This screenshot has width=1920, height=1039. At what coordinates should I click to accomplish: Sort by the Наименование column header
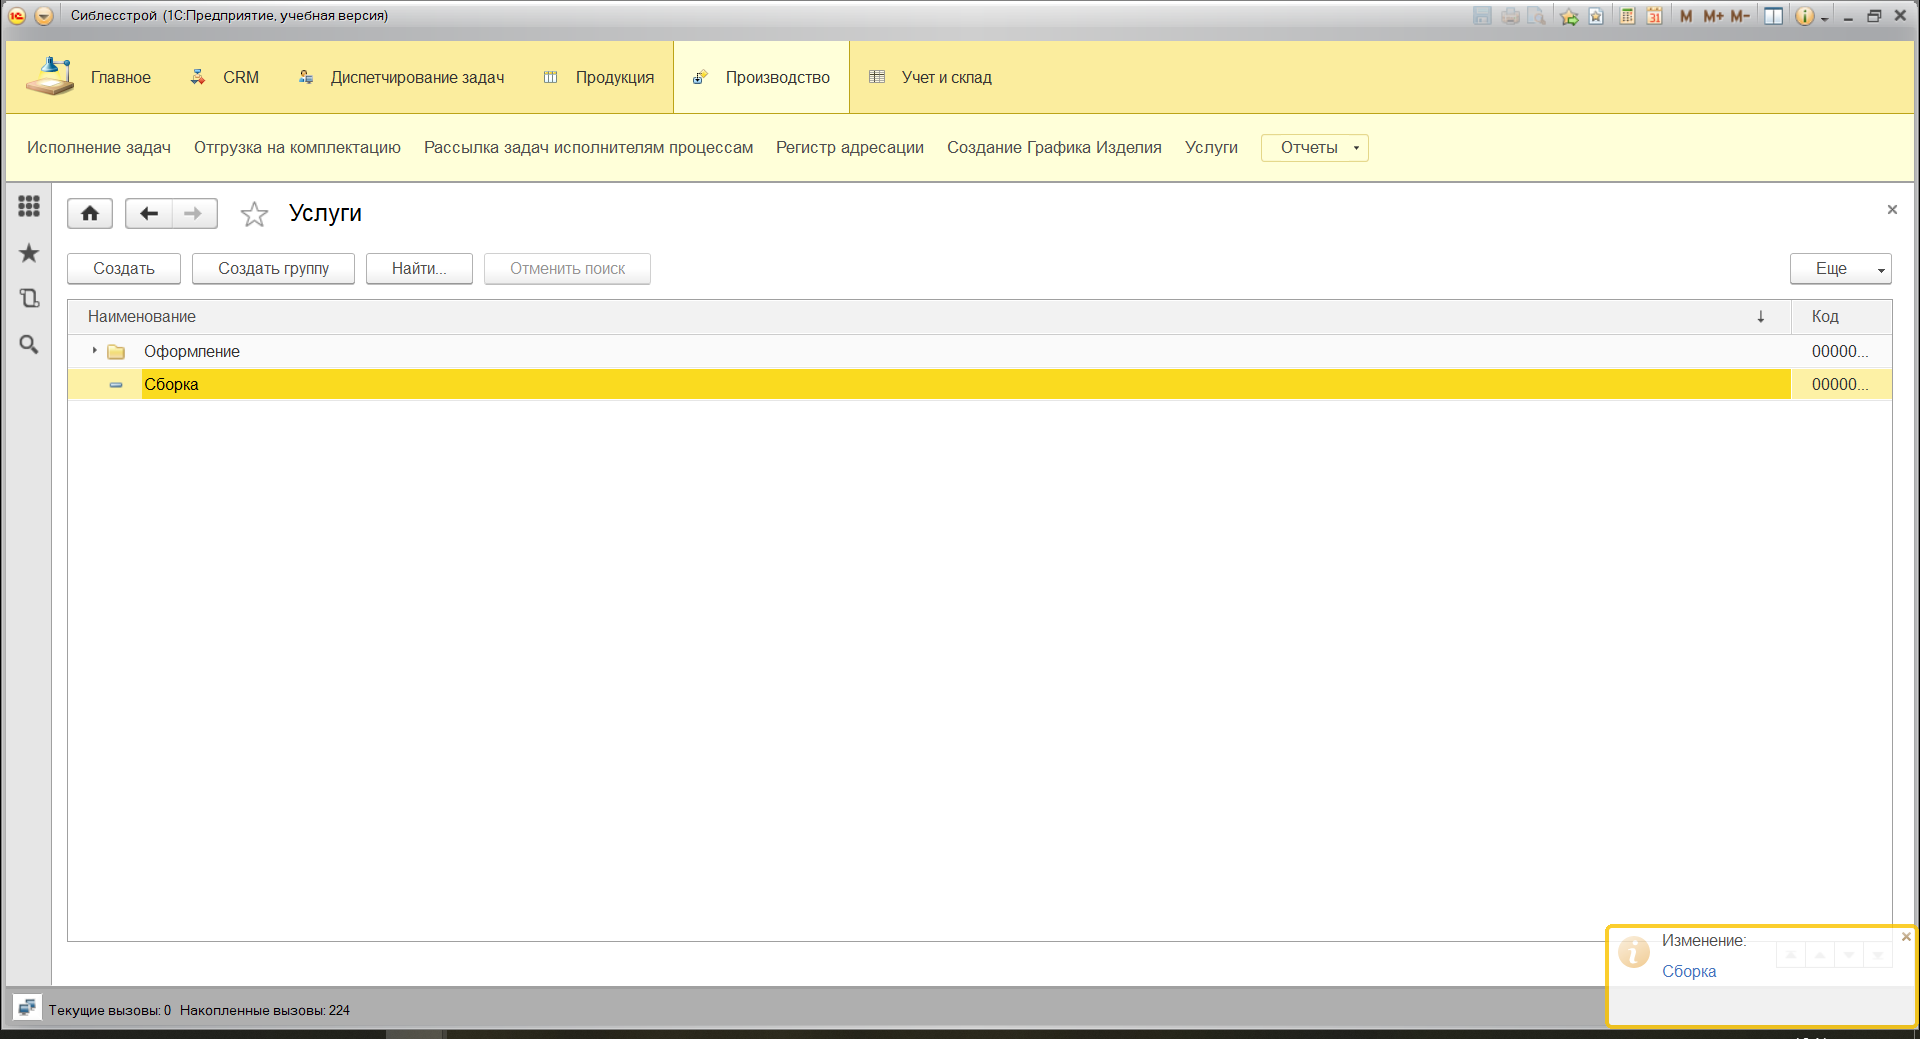click(x=142, y=317)
